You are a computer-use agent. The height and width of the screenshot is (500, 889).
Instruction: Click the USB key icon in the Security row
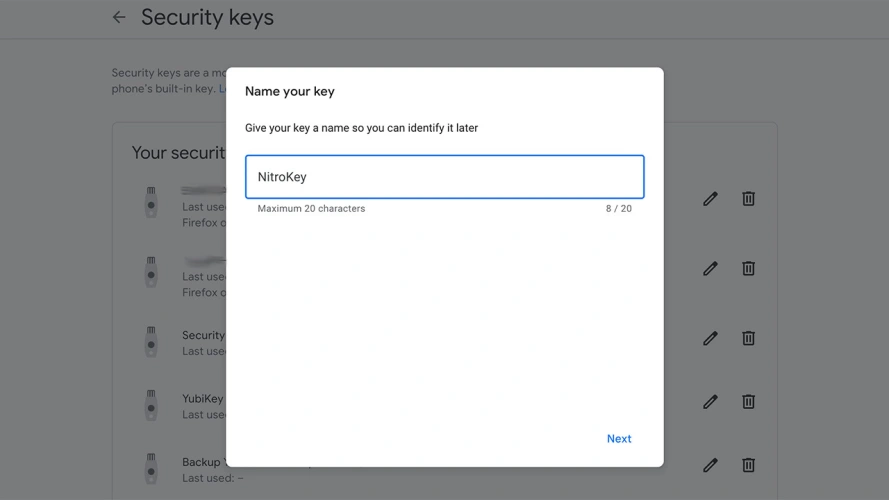click(151, 341)
